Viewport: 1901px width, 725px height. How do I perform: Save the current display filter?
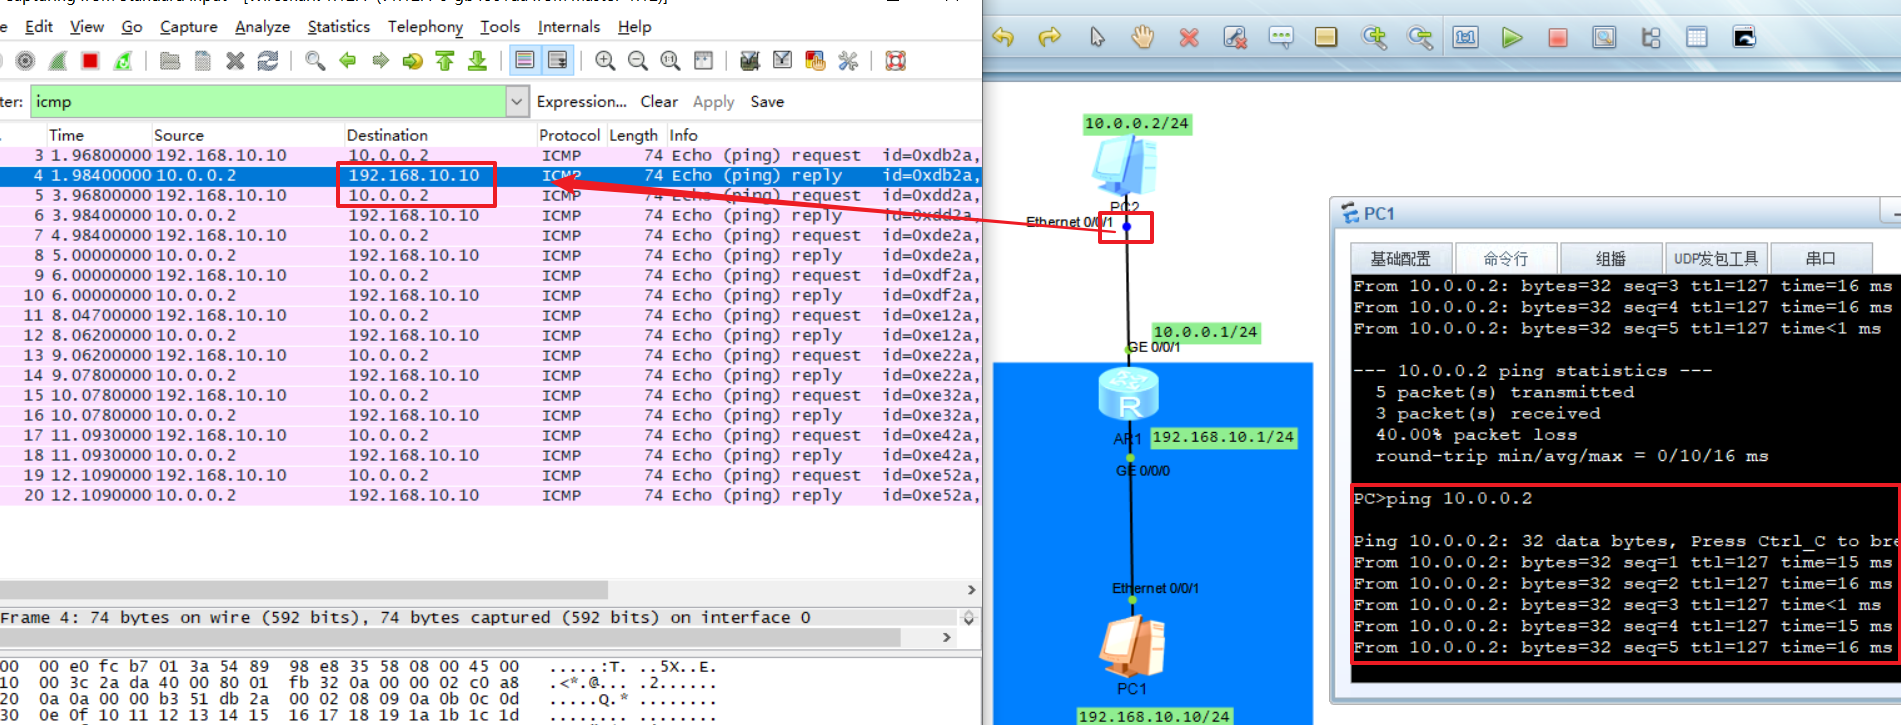[x=767, y=101]
